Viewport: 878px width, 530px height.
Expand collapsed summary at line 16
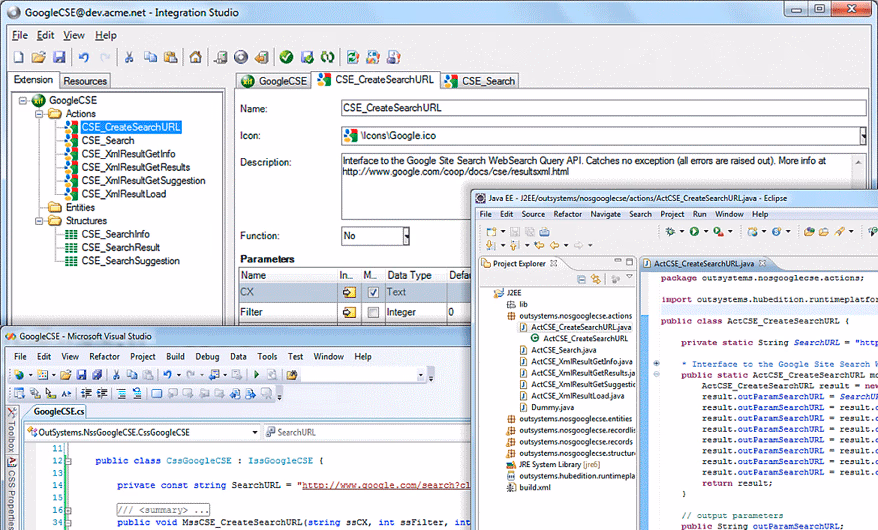(x=68, y=510)
